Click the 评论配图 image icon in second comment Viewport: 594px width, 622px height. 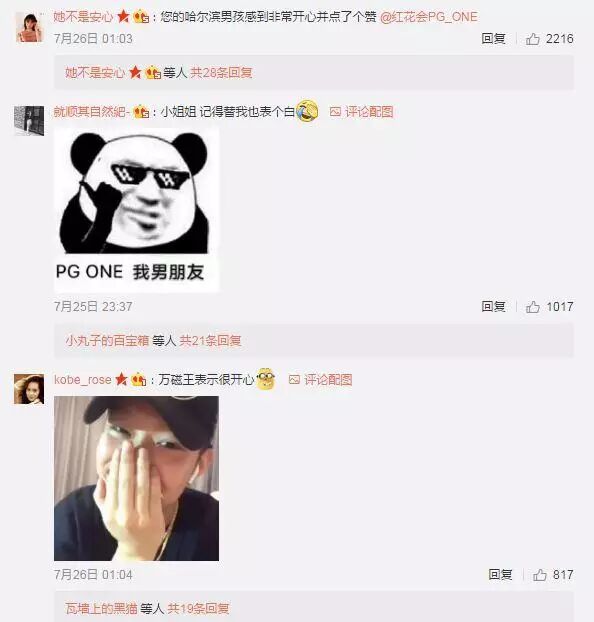[x=335, y=112]
